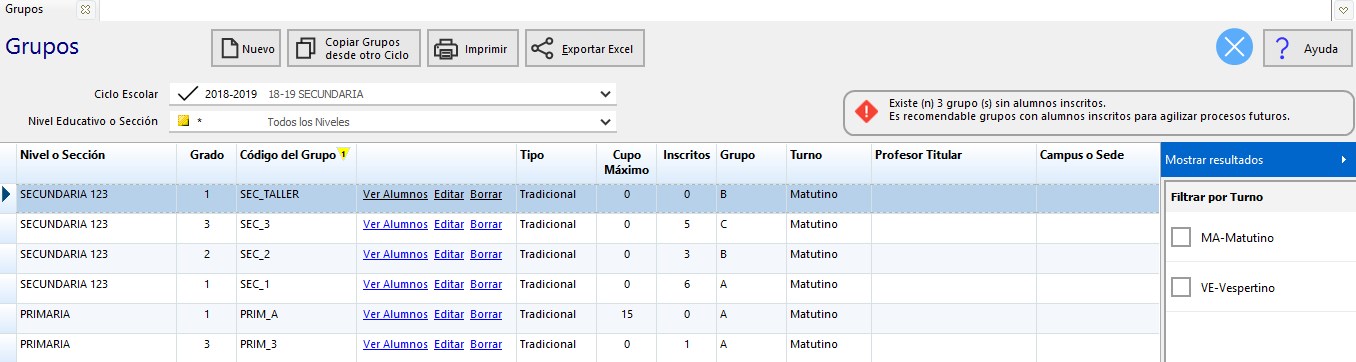
Task: Click Borrar for SEC_2
Action: 486,255
